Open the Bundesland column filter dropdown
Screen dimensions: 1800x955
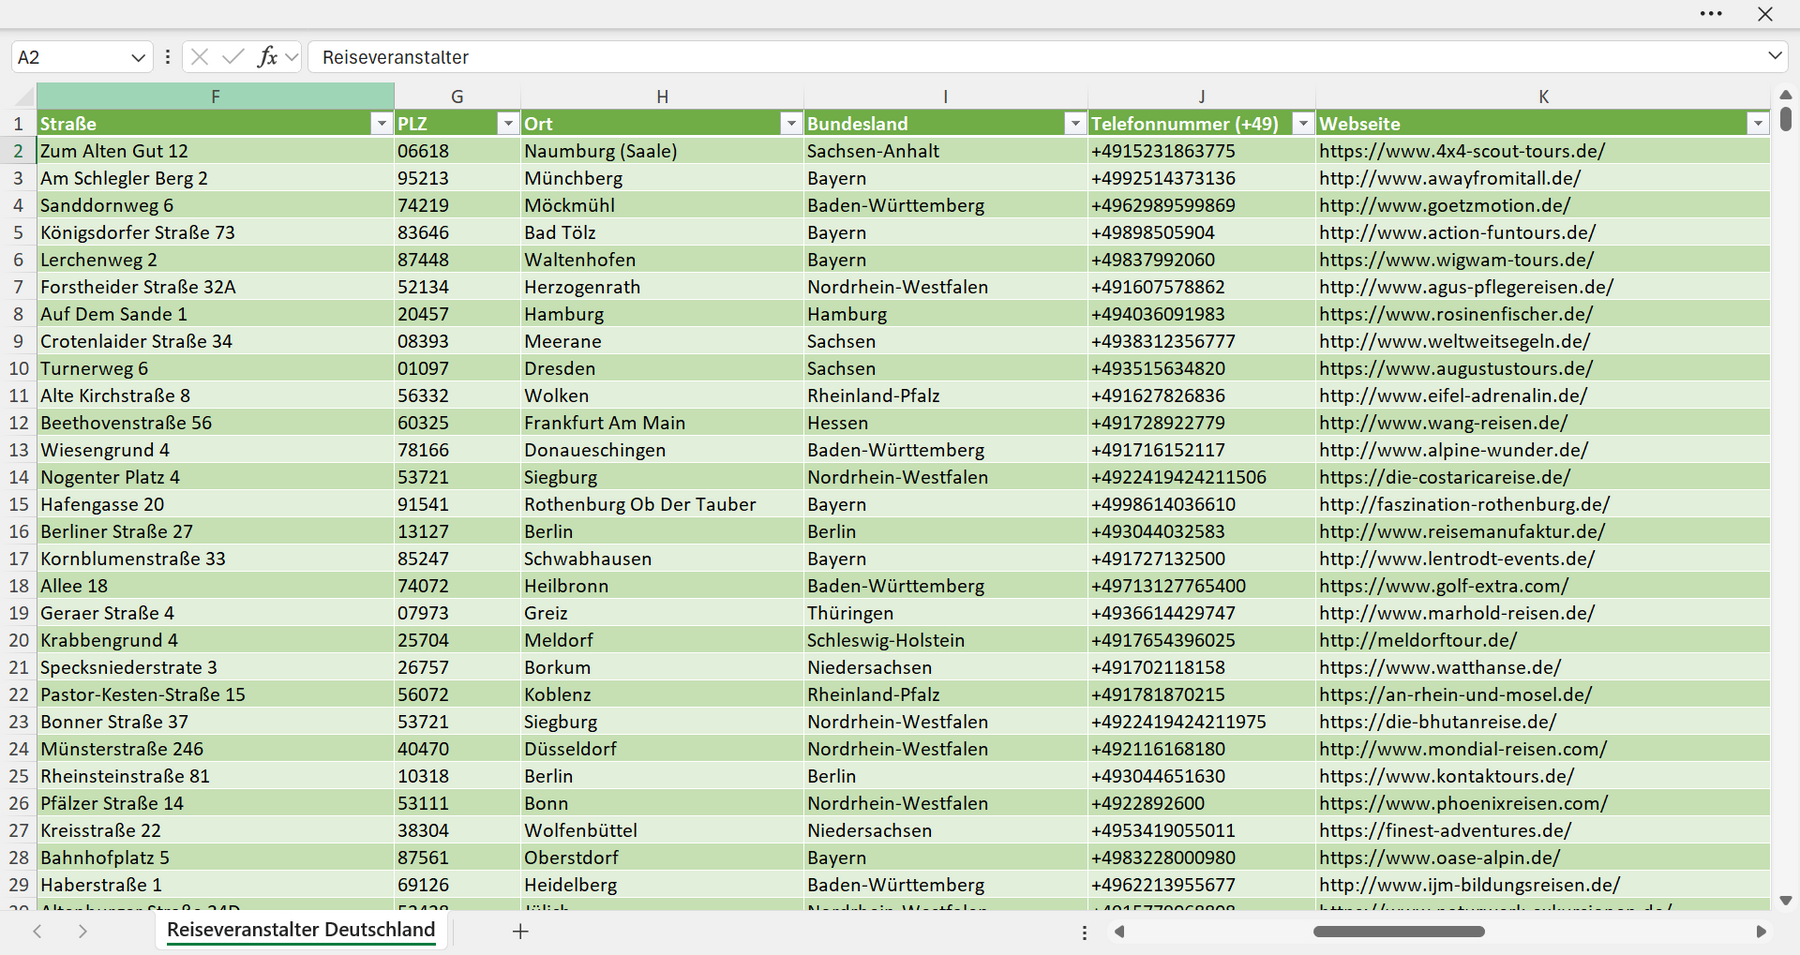click(x=1075, y=123)
